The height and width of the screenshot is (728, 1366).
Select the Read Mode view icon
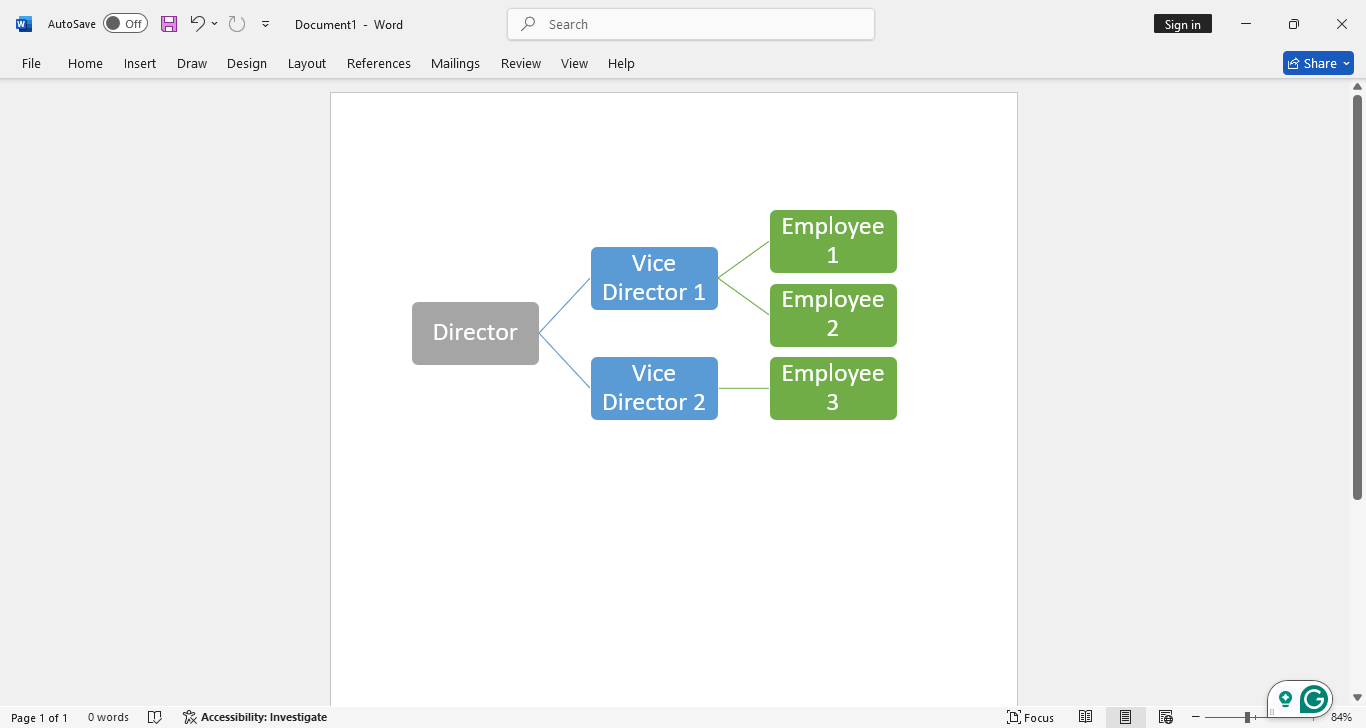coord(1085,717)
